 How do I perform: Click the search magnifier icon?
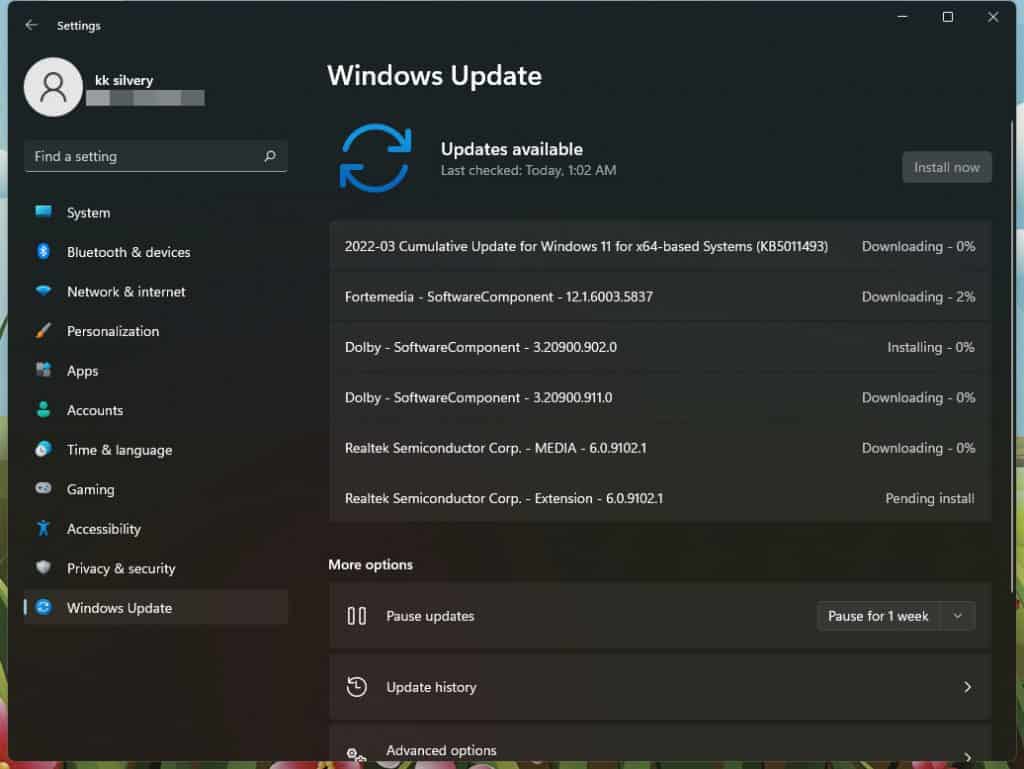(270, 156)
